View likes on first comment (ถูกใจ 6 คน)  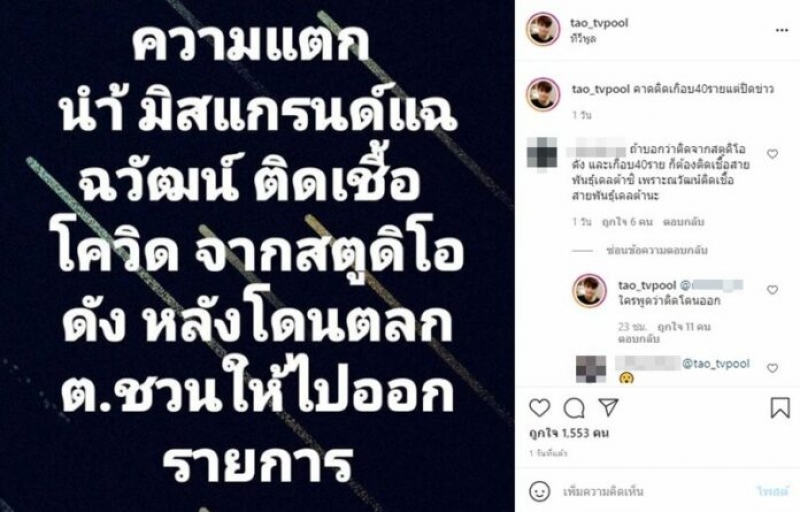pyautogui.click(x=627, y=222)
